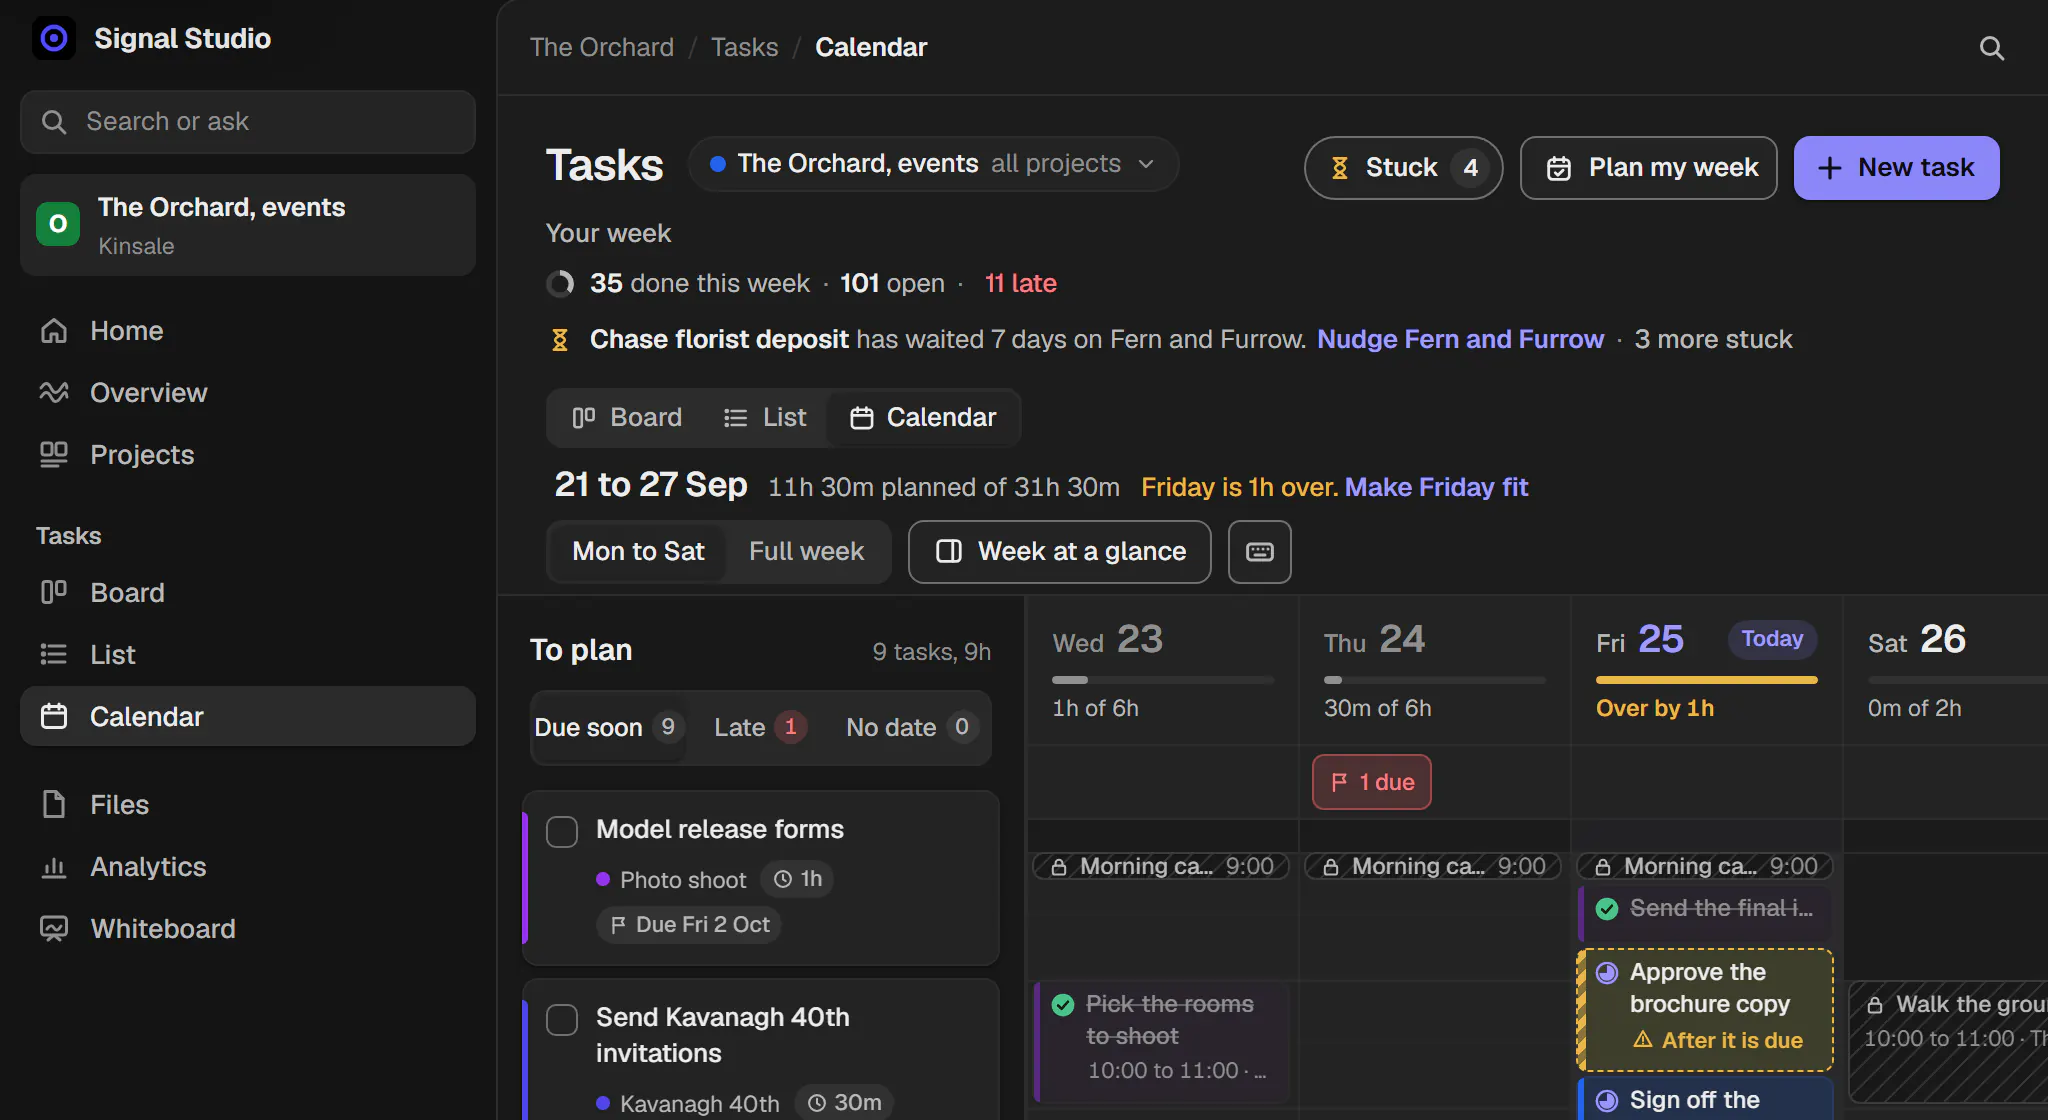The image size is (2048, 1120).
Task: Open The Orchard, events workspace switcher
Action: (x=247, y=225)
